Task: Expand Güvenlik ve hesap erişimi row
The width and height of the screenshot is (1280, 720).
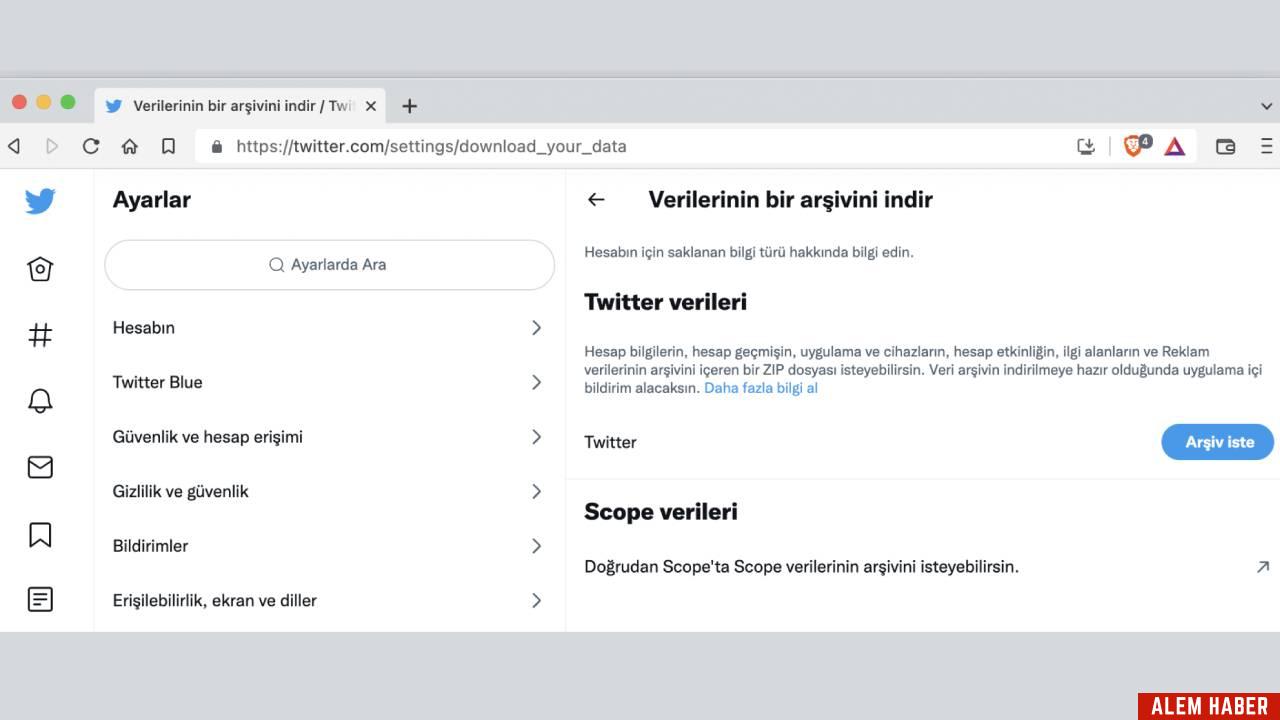Action: click(329, 437)
